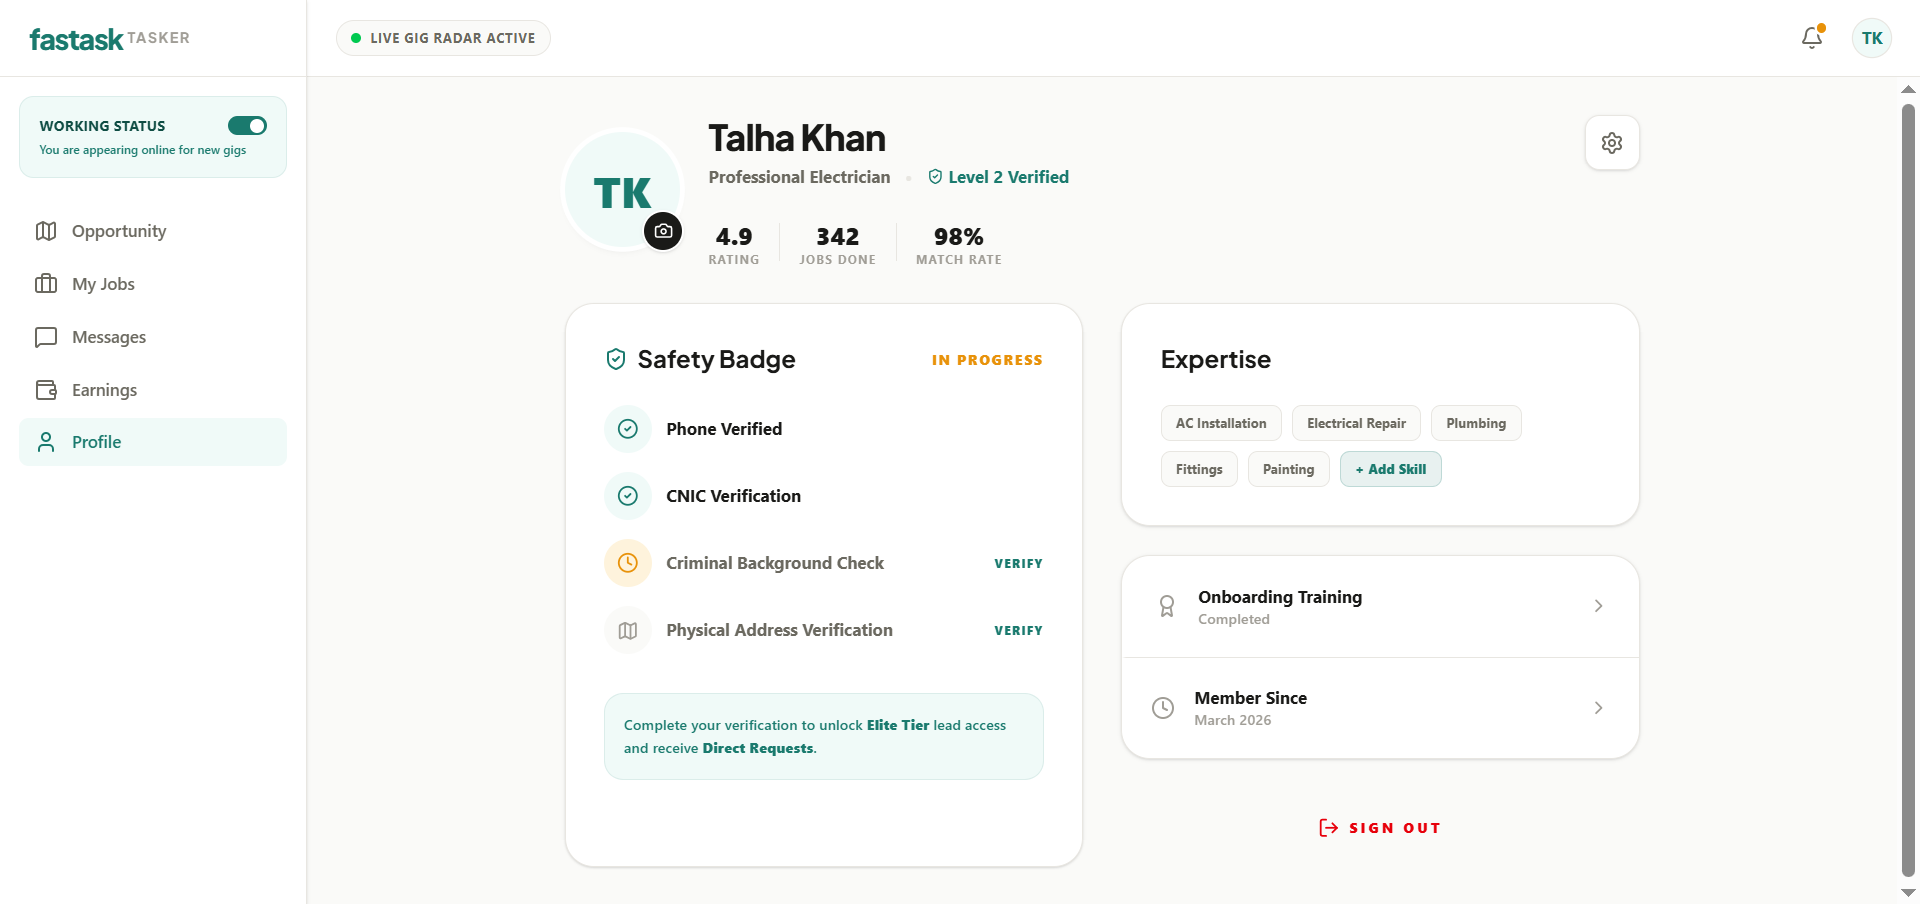1920x904 pixels.
Task: Click the large TK profile picture
Action: 623,190
